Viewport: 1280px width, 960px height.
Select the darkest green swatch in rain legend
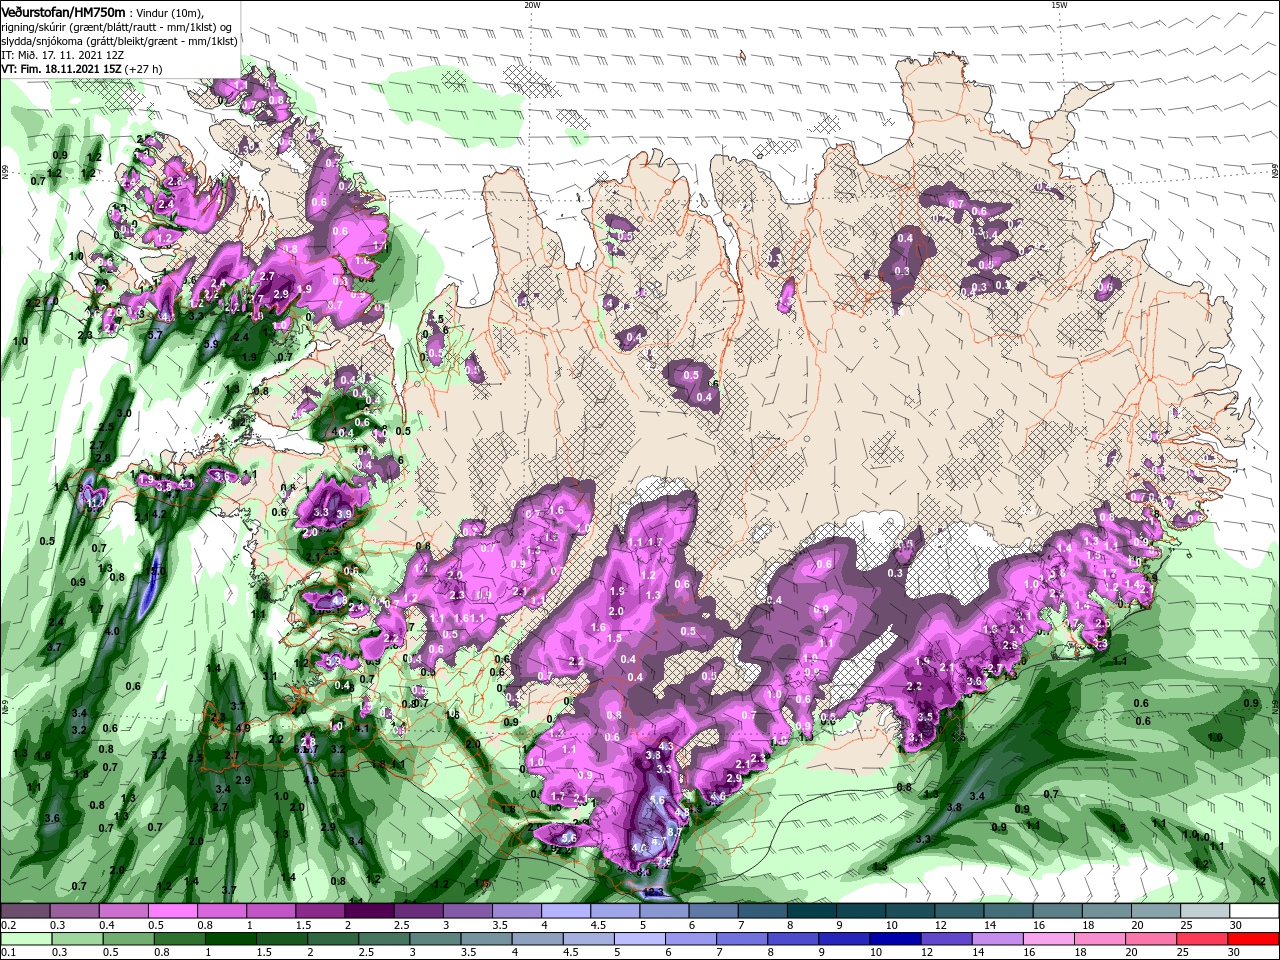(230, 938)
